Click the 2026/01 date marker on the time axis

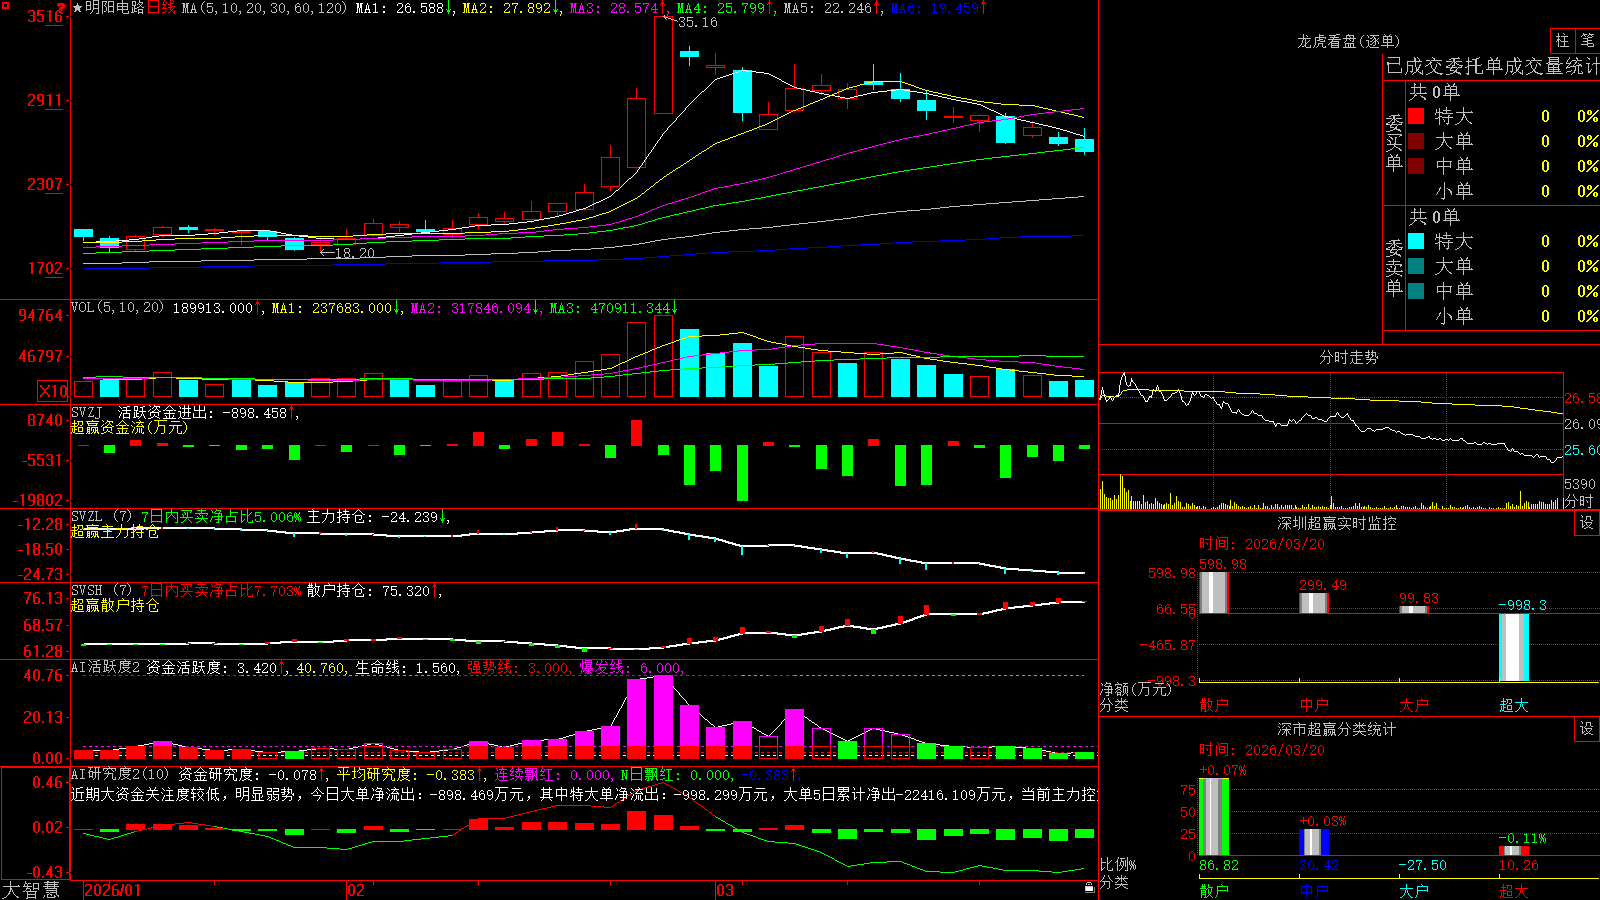pos(113,890)
